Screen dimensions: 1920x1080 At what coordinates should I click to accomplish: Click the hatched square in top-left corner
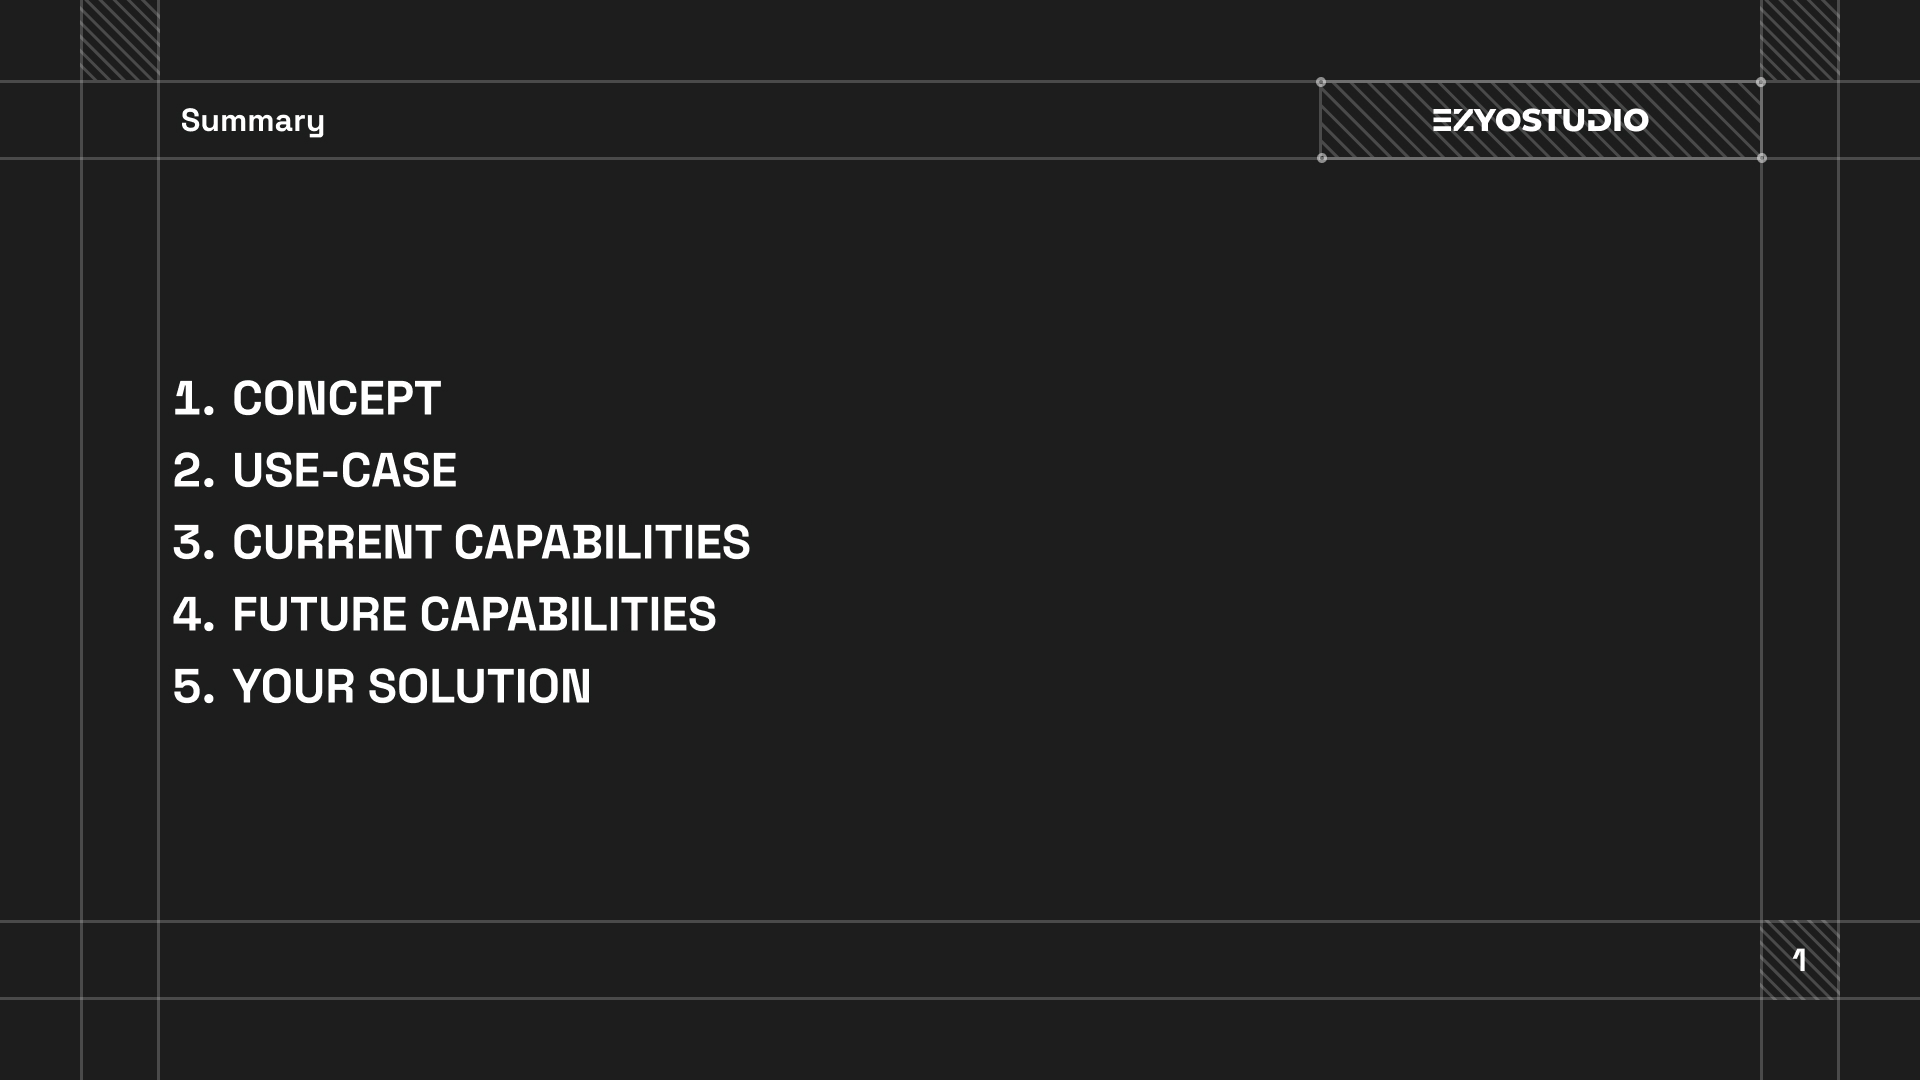(x=120, y=40)
